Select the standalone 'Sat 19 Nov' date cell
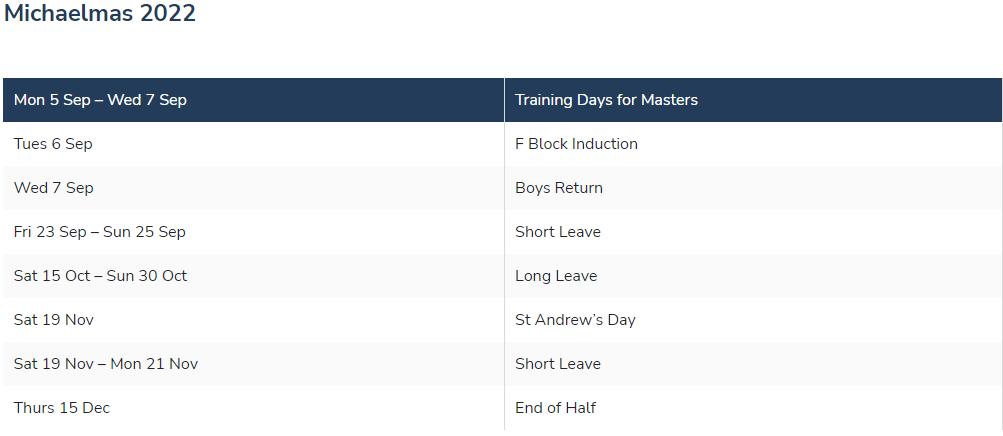This screenshot has width=1003, height=436. click(x=53, y=320)
